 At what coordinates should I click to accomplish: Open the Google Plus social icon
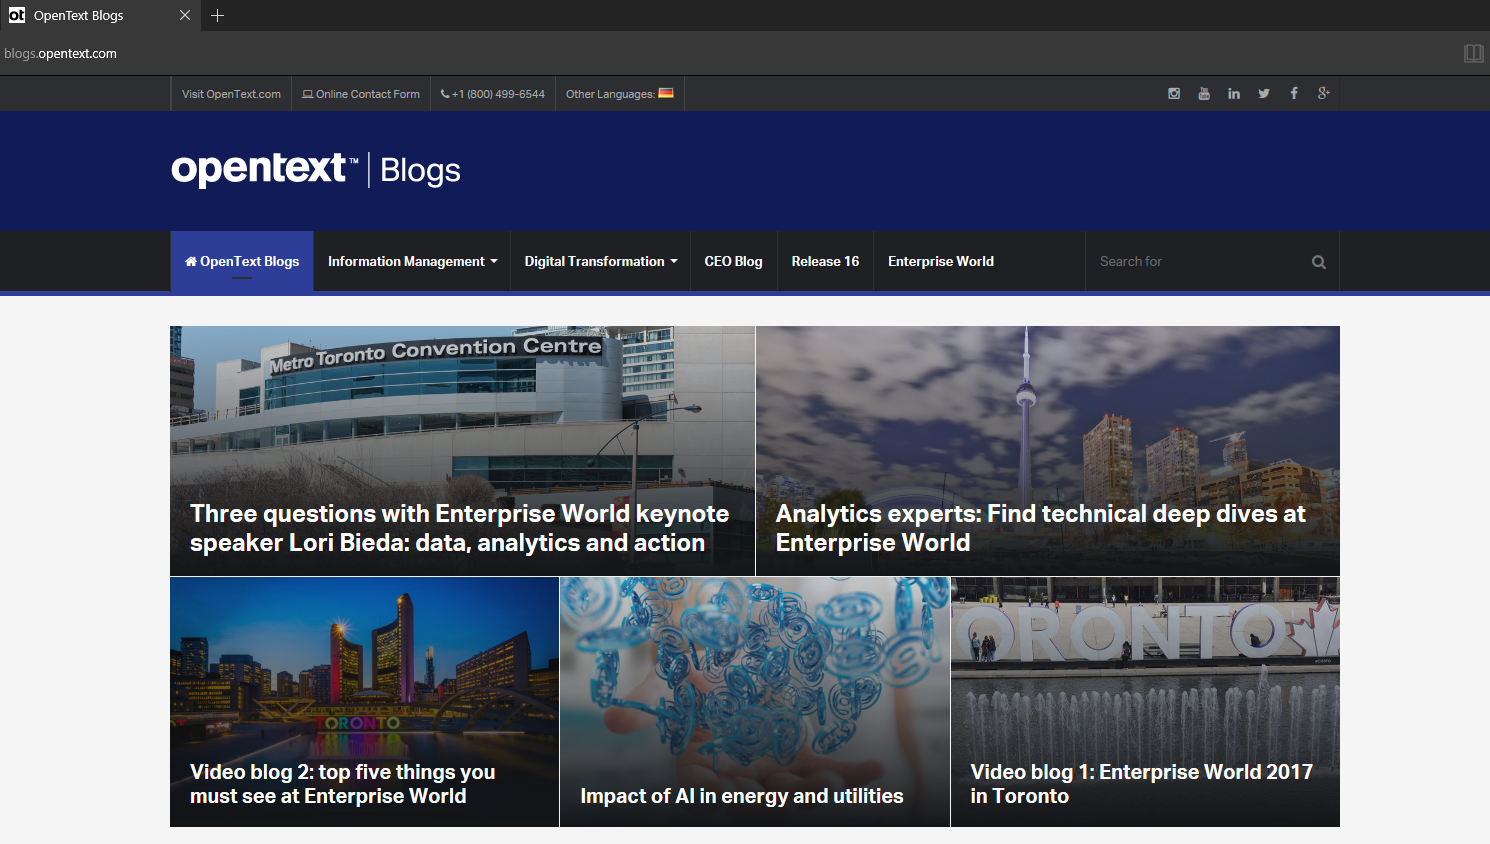(1324, 93)
